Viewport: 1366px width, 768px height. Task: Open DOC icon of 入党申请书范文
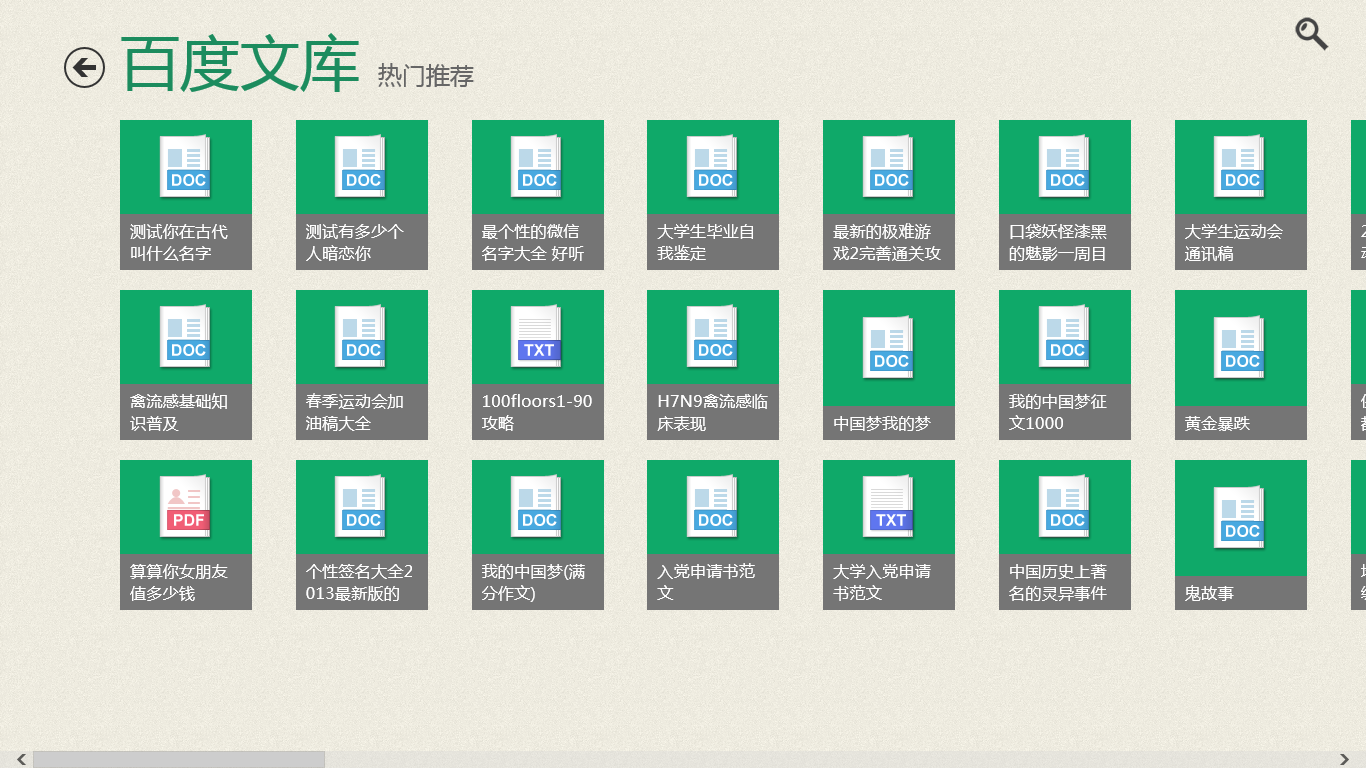point(713,506)
